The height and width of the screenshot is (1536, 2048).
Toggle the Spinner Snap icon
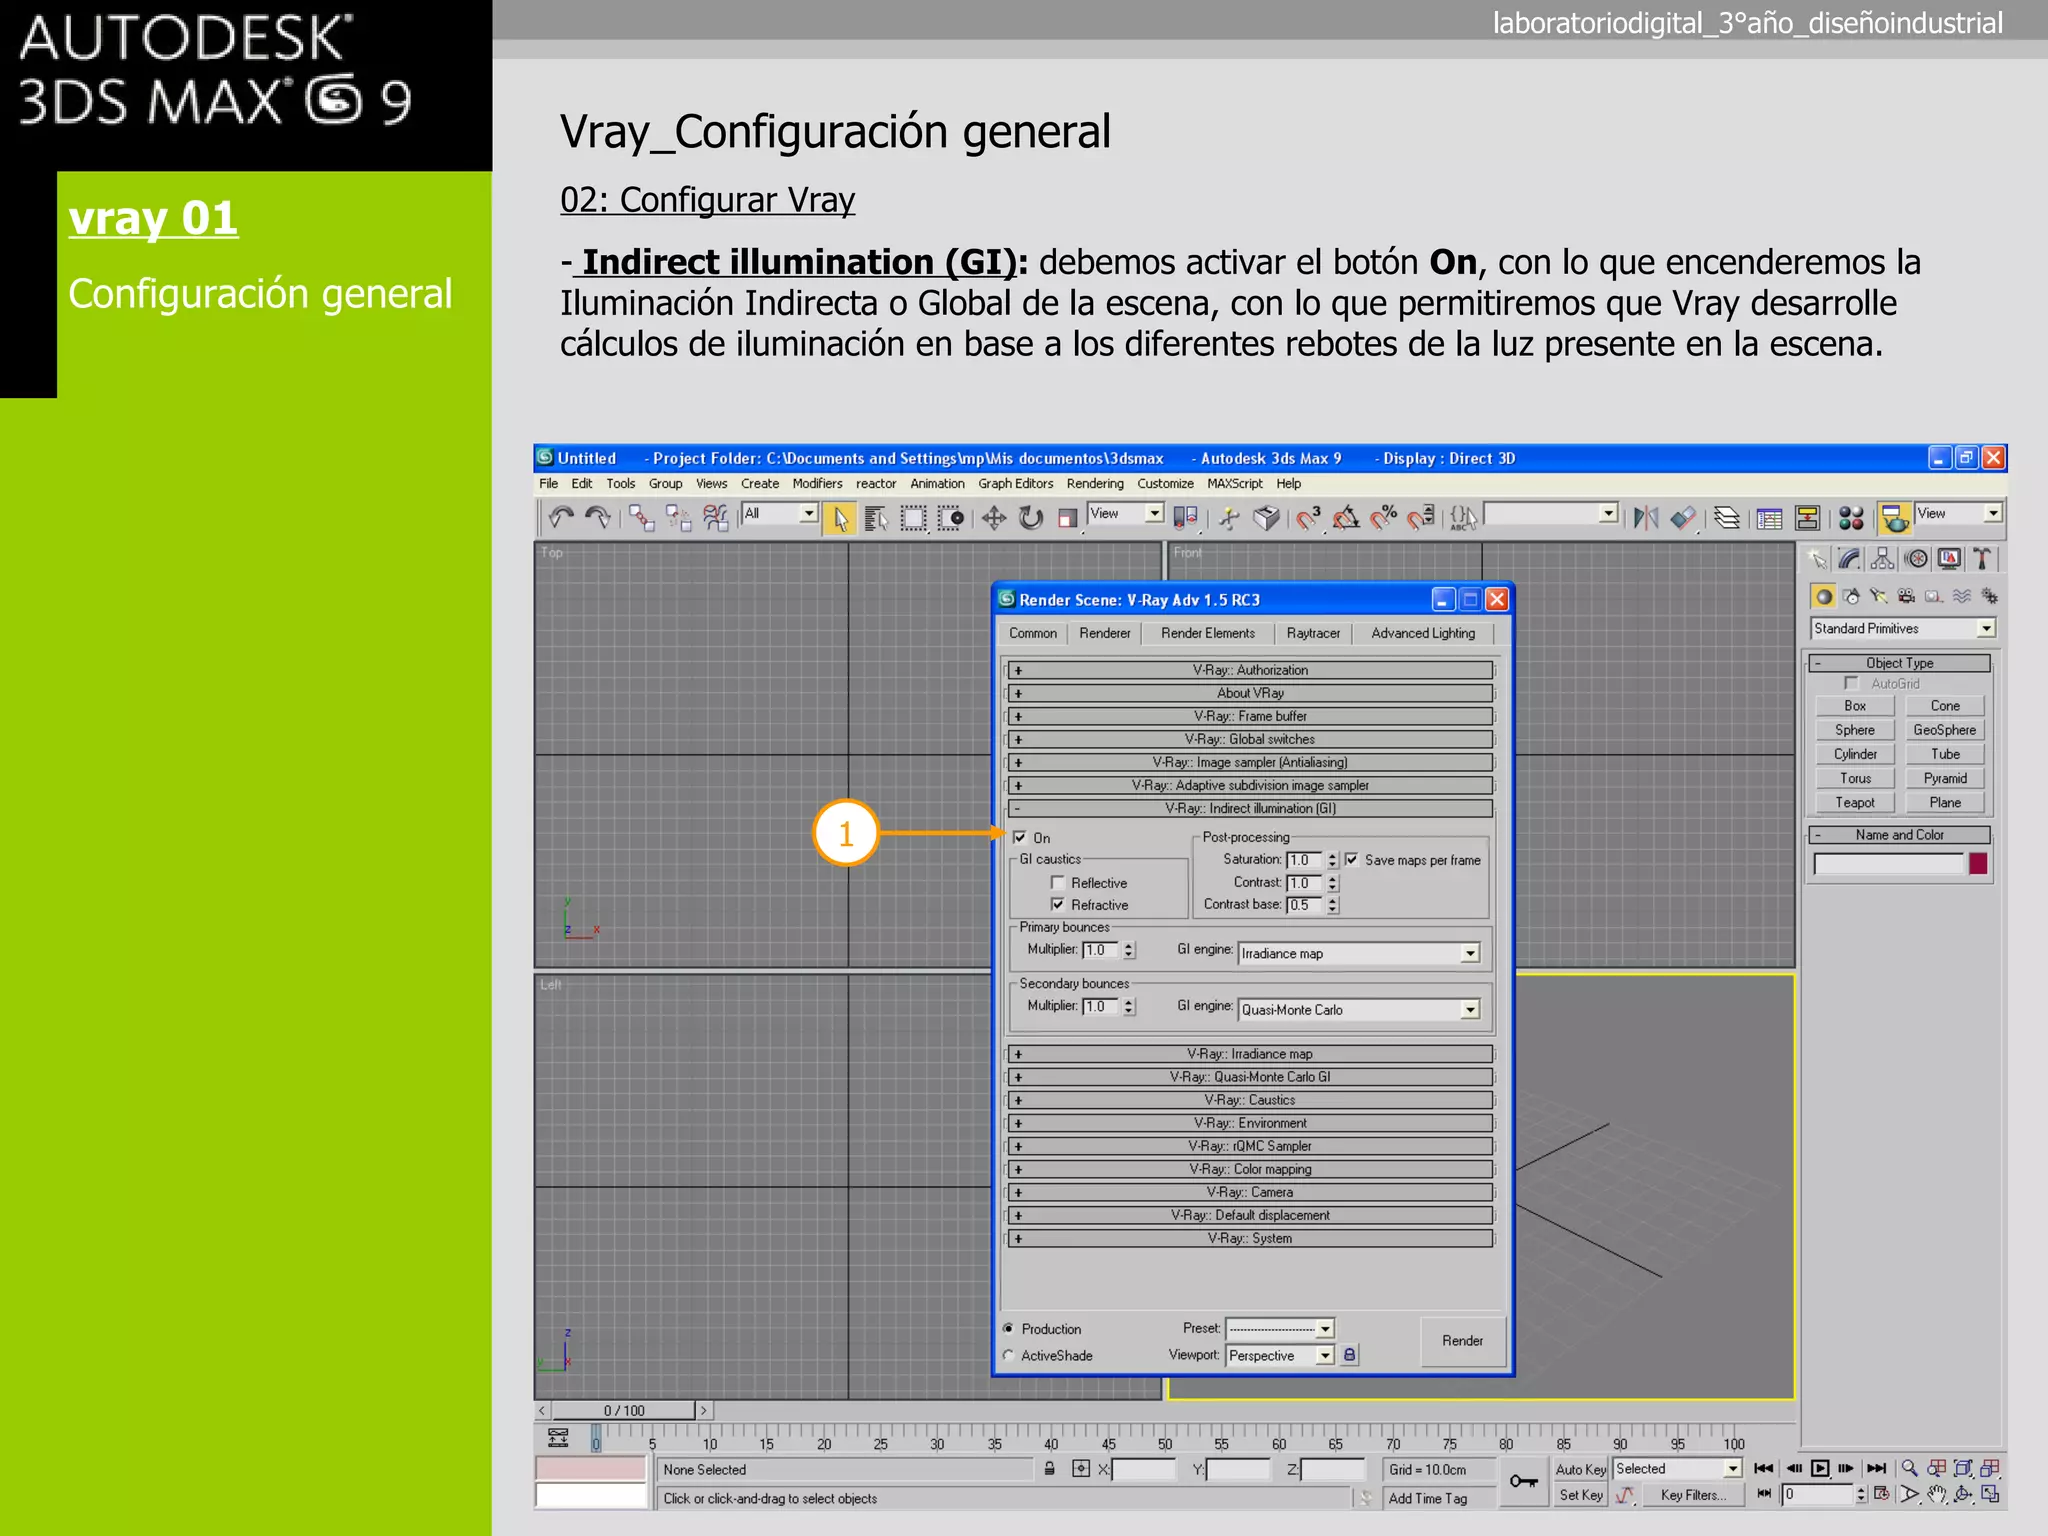(x=1421, y=517)
